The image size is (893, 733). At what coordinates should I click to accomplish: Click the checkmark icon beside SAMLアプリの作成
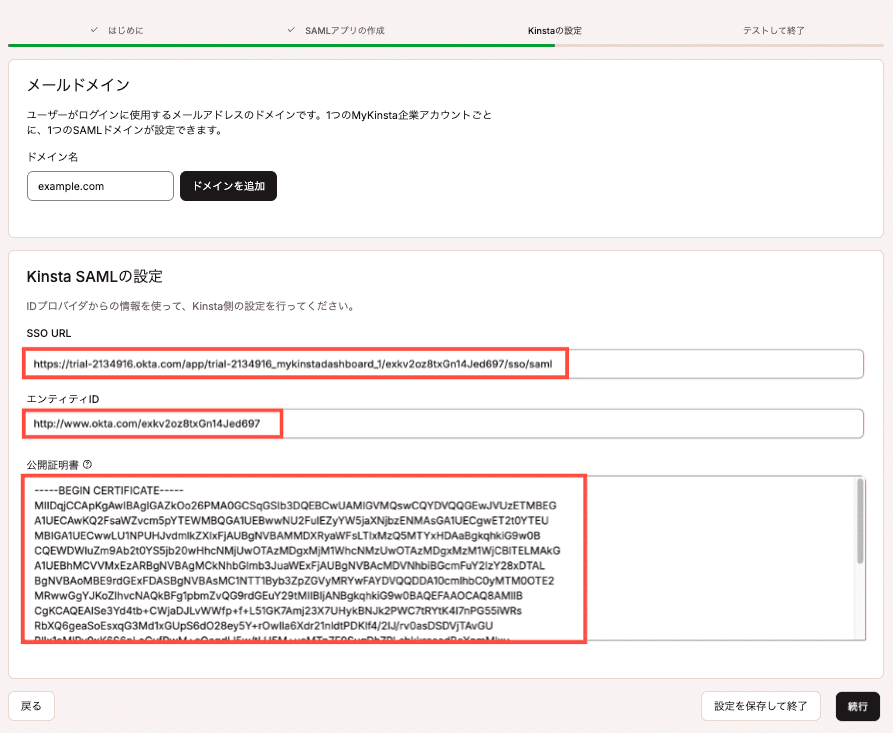pos(290,31)
